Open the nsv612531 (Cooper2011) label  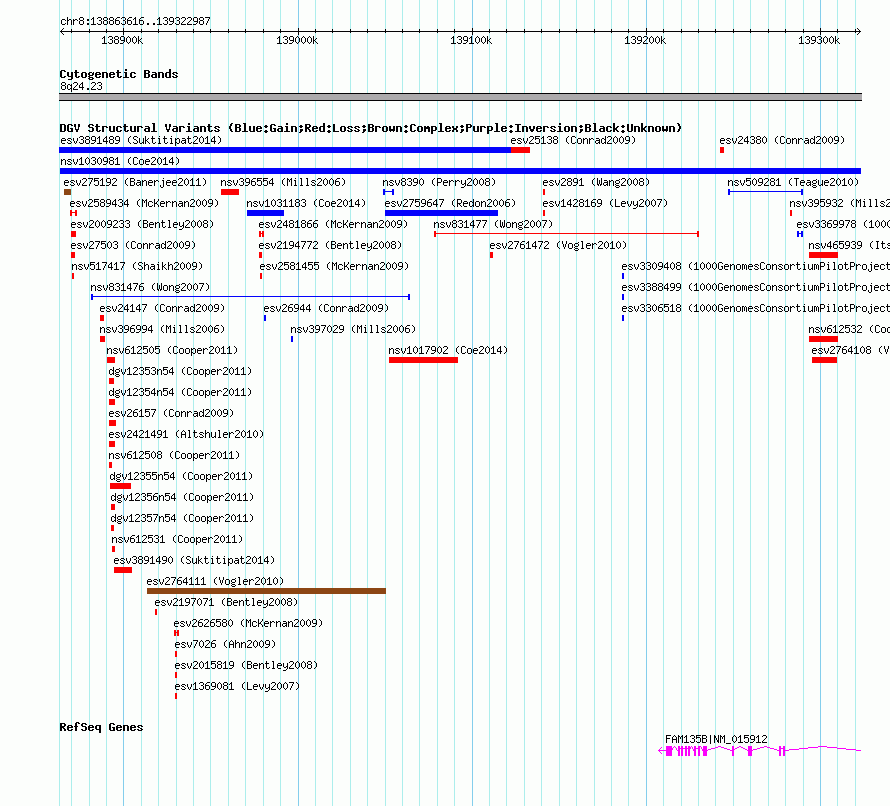177,539
